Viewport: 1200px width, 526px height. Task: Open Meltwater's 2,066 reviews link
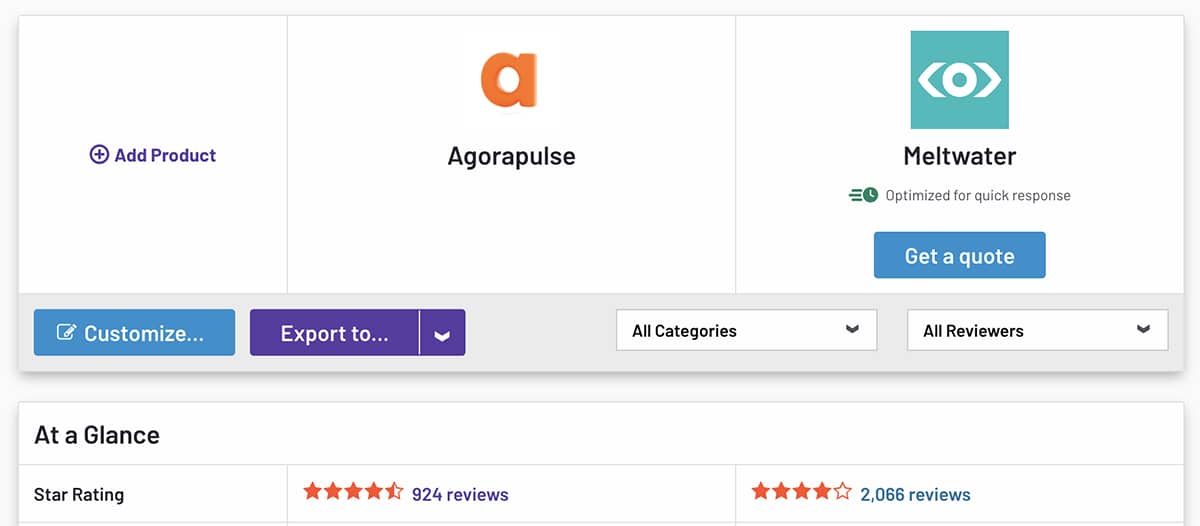(915, 494)
